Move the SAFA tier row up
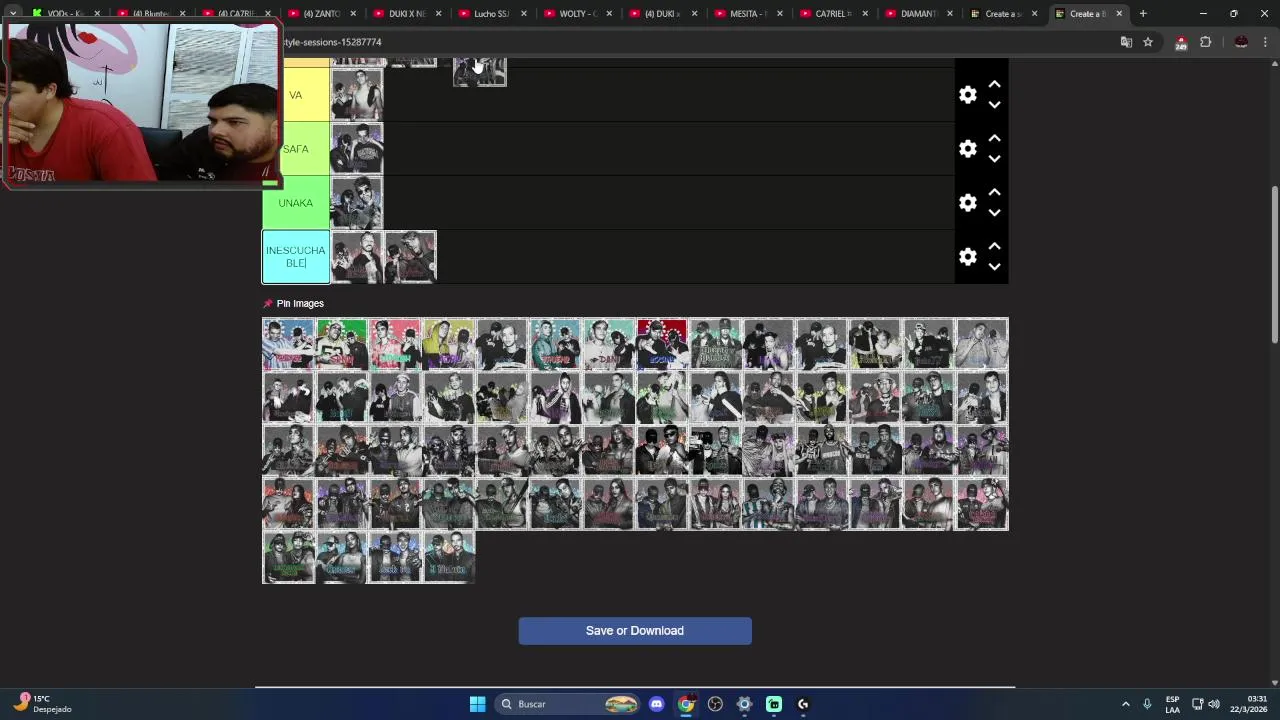Screen dimensions: 1280x720 pos(994,139)
